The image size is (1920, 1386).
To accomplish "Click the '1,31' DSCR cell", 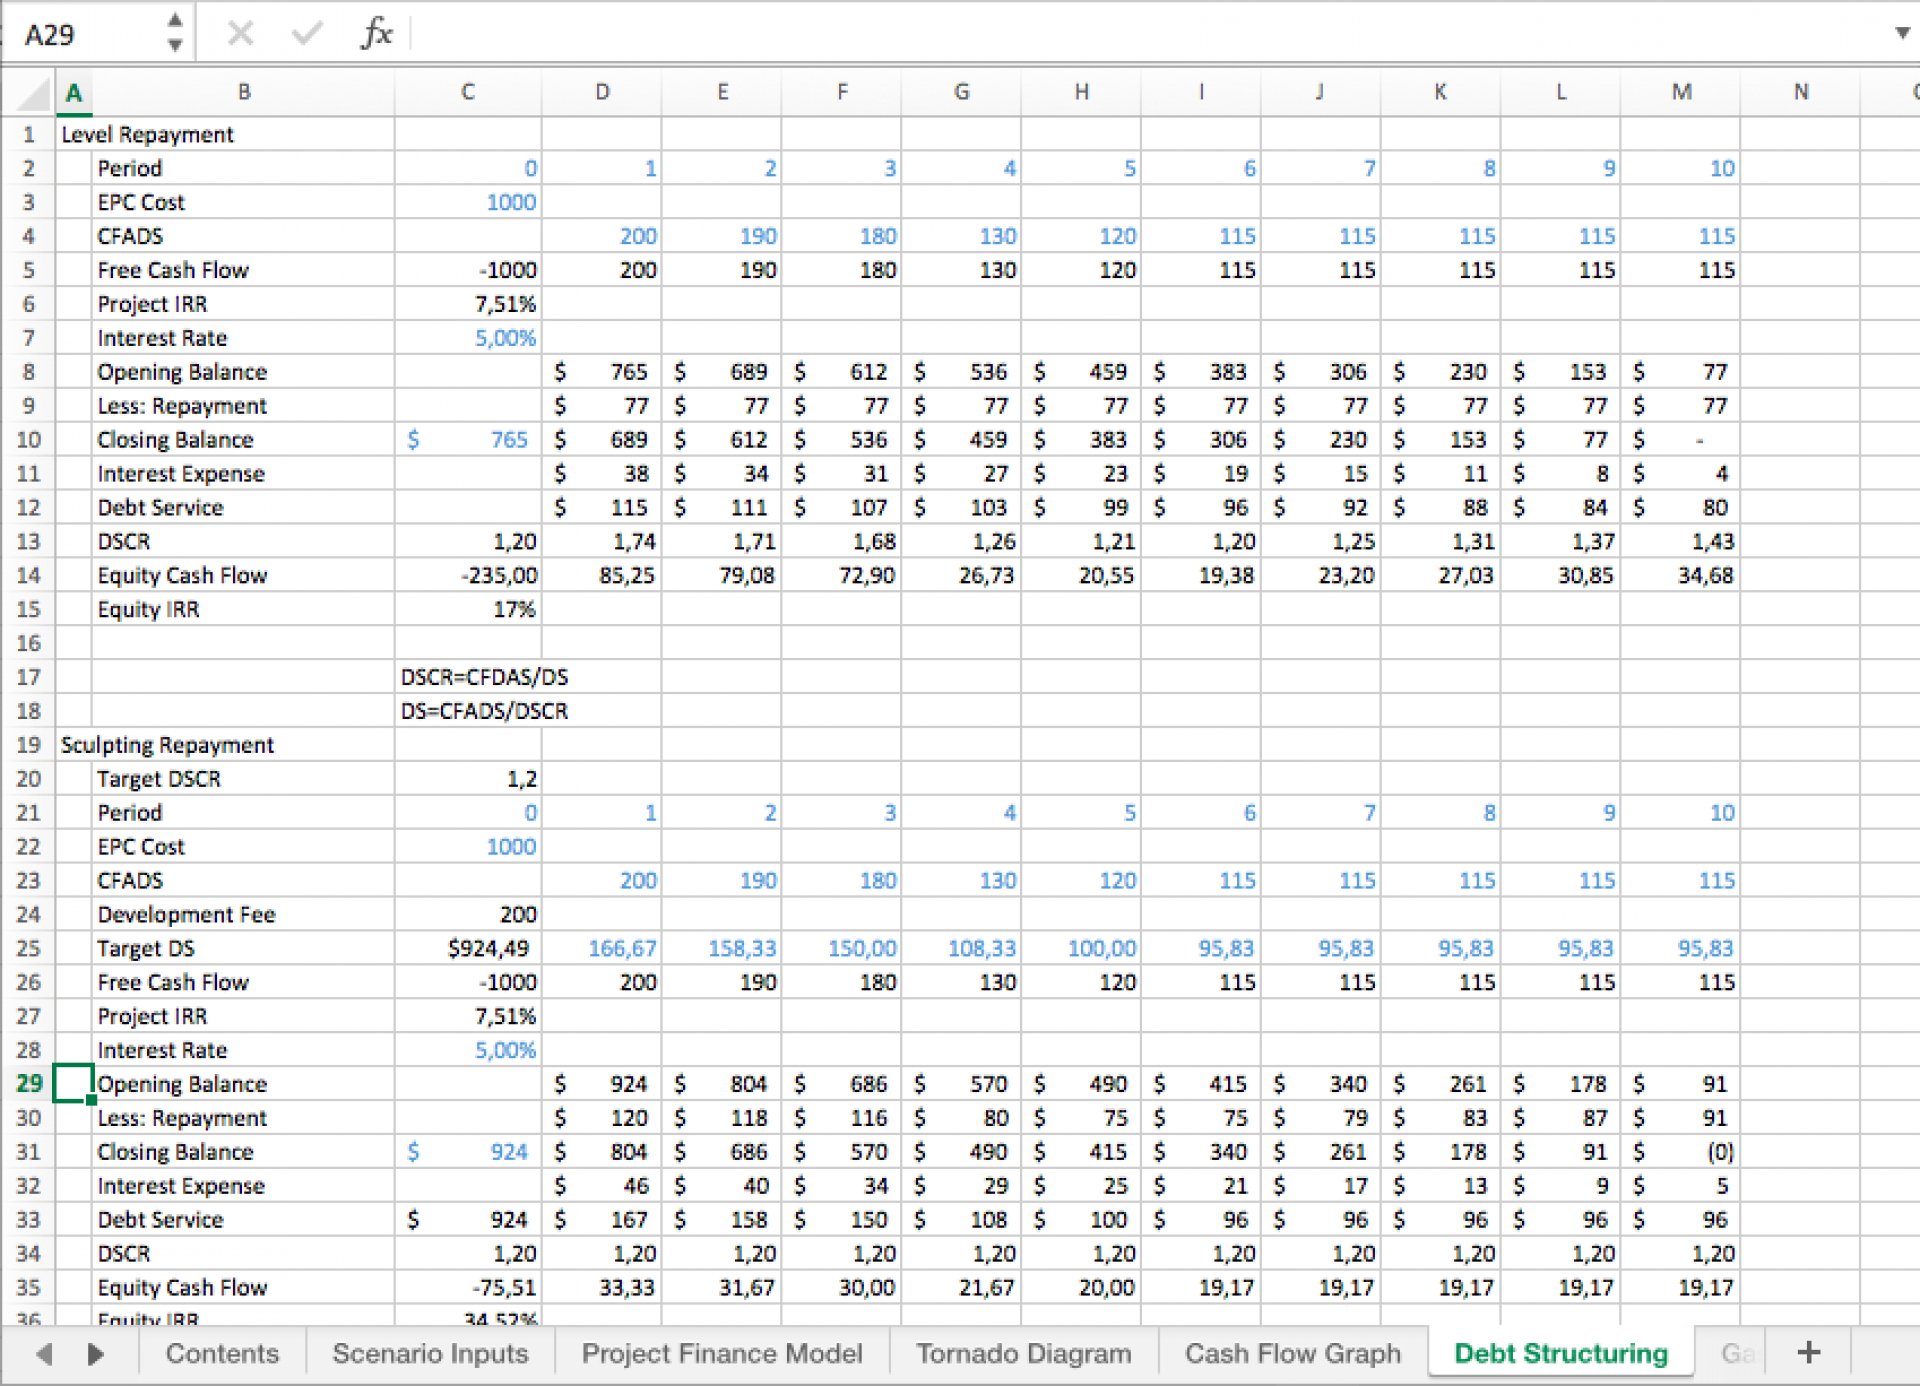I will [1441, 541].
